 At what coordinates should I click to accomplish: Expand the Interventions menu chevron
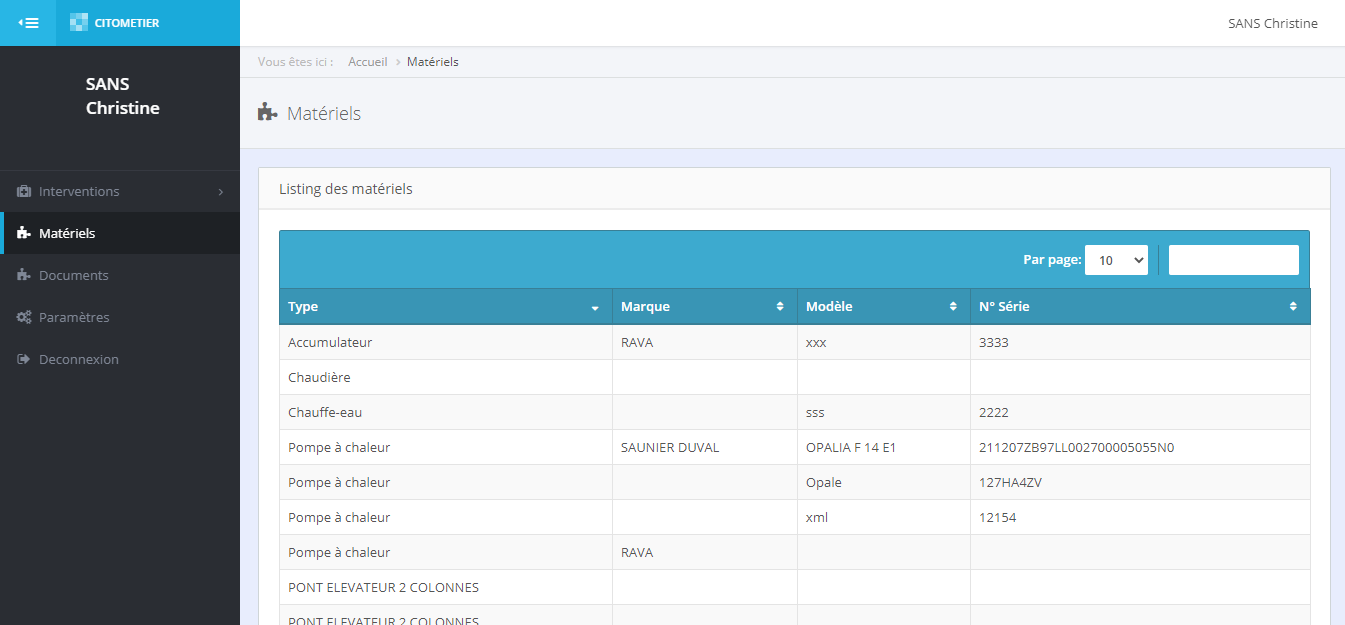click(221, 192)
